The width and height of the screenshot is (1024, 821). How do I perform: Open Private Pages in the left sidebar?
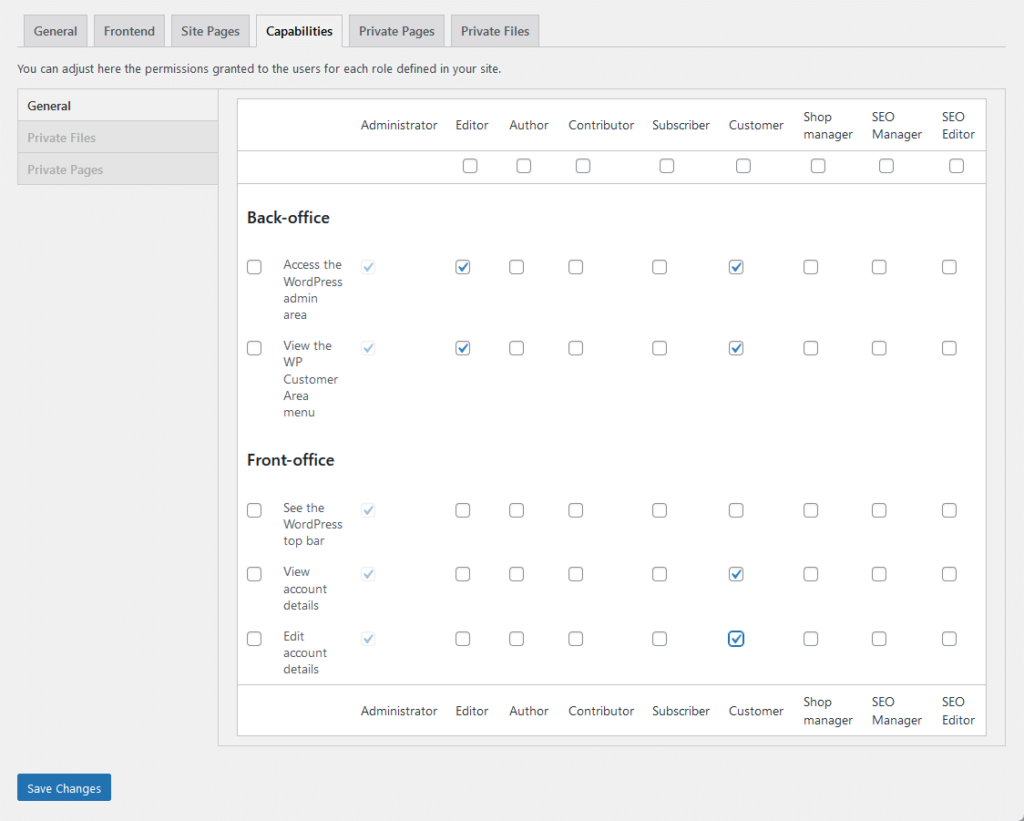coord(118,169)
